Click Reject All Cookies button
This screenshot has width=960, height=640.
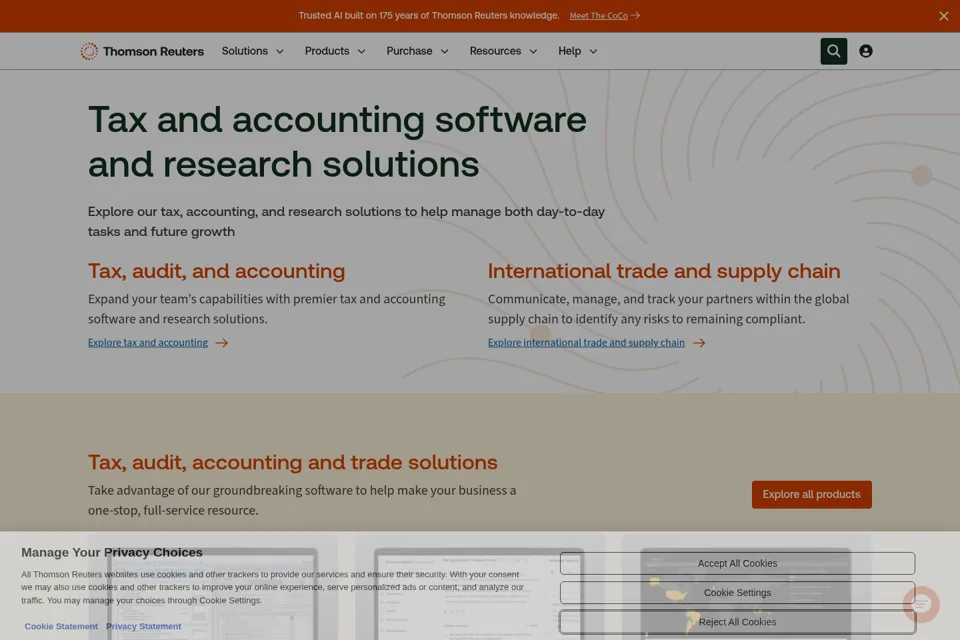[x=737, y=622]
